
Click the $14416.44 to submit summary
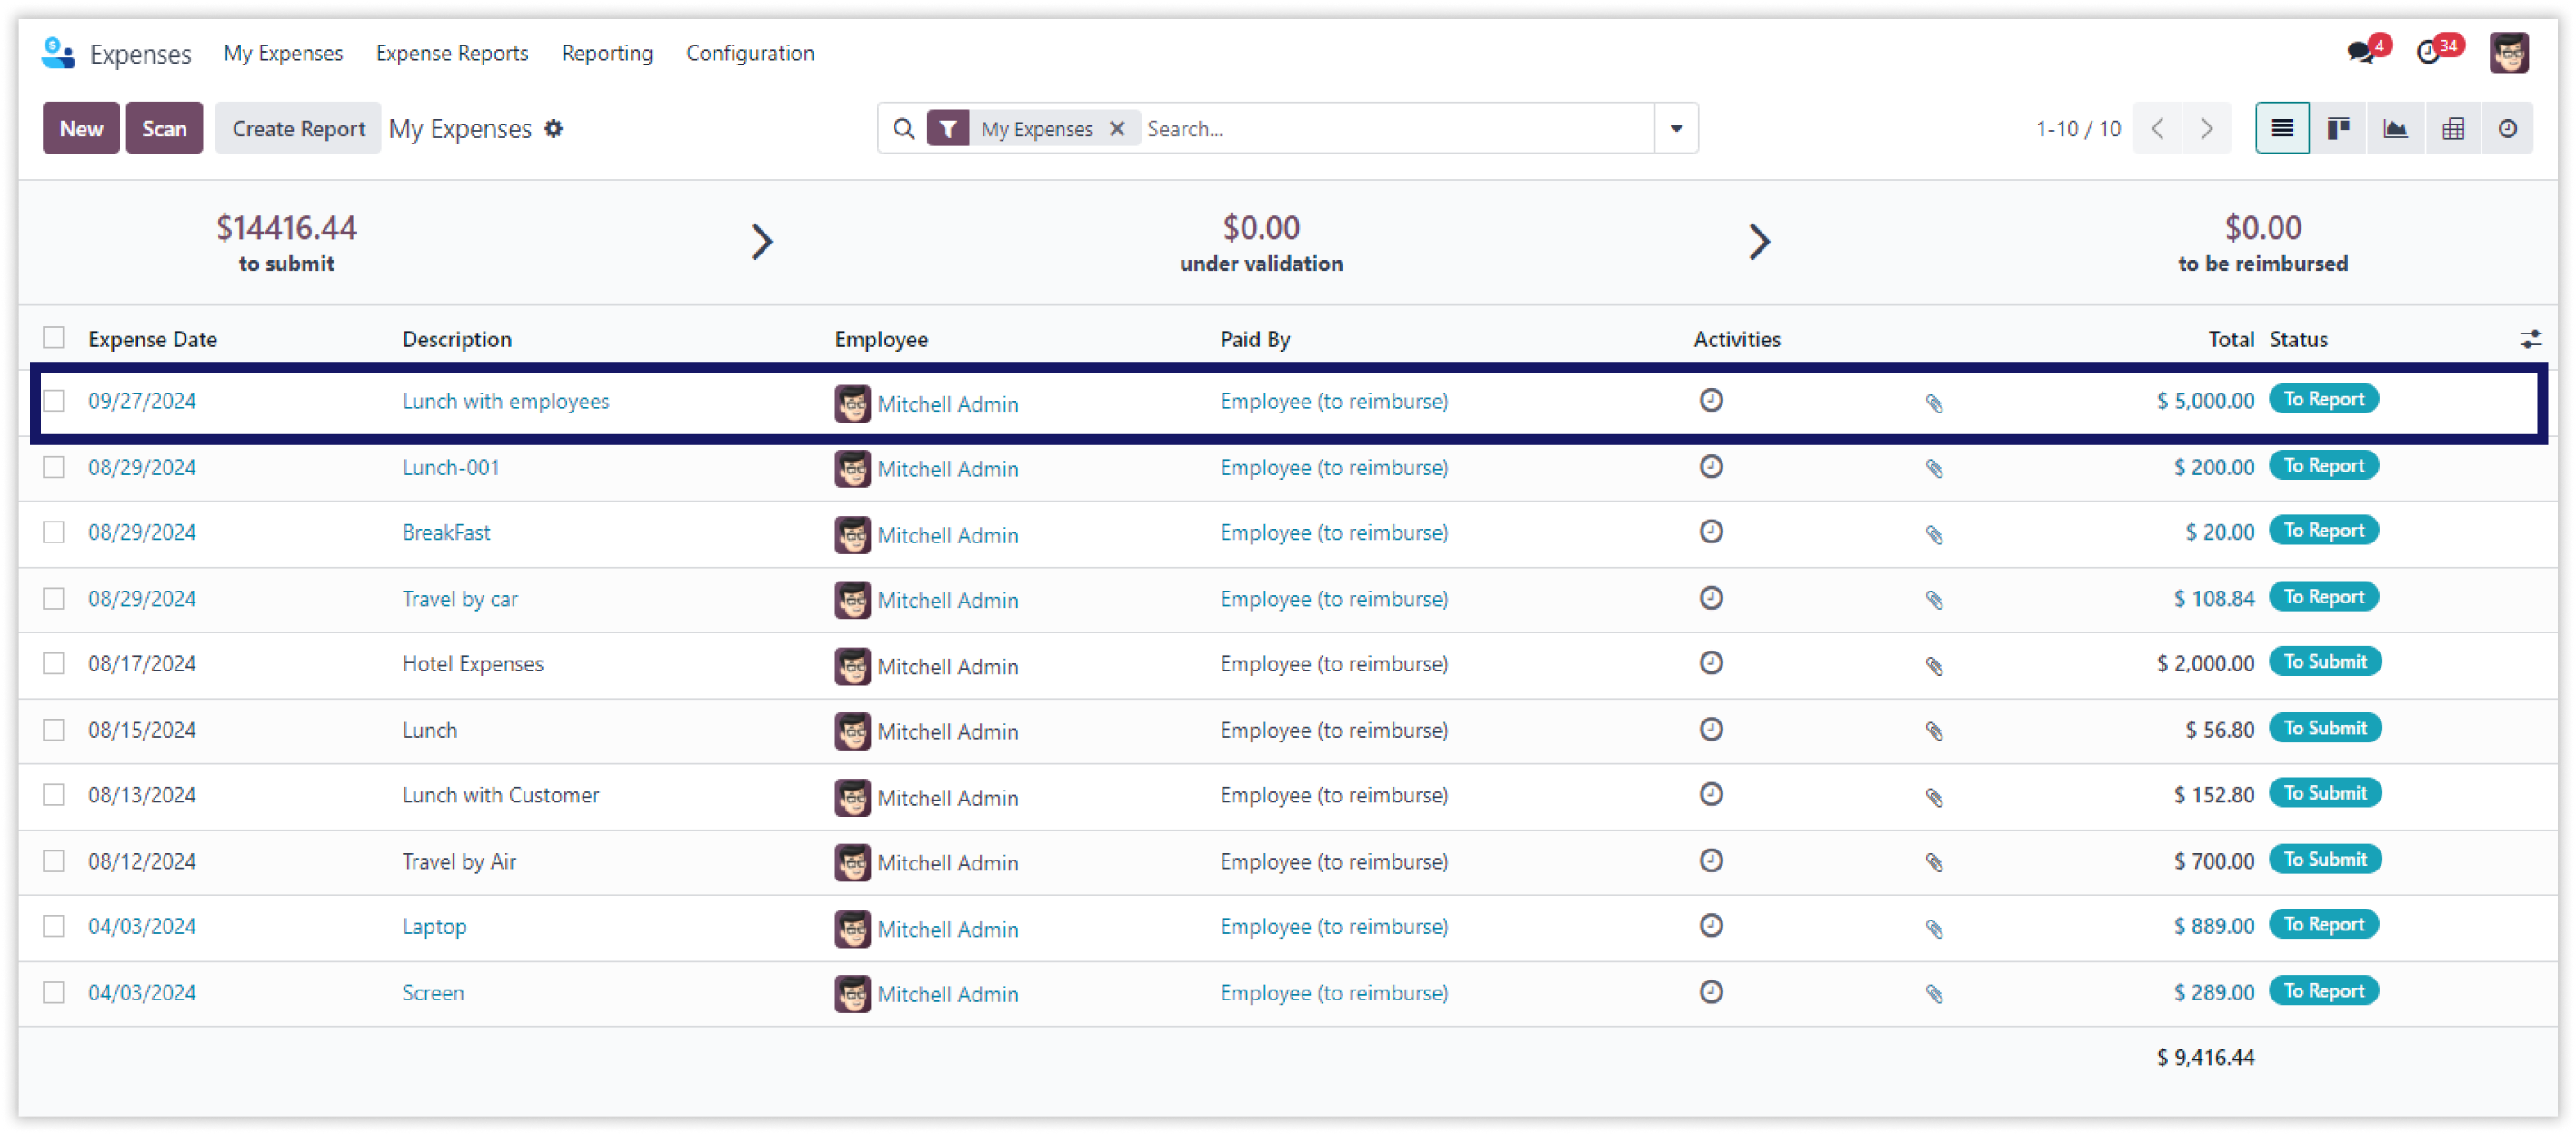(286, 242)
